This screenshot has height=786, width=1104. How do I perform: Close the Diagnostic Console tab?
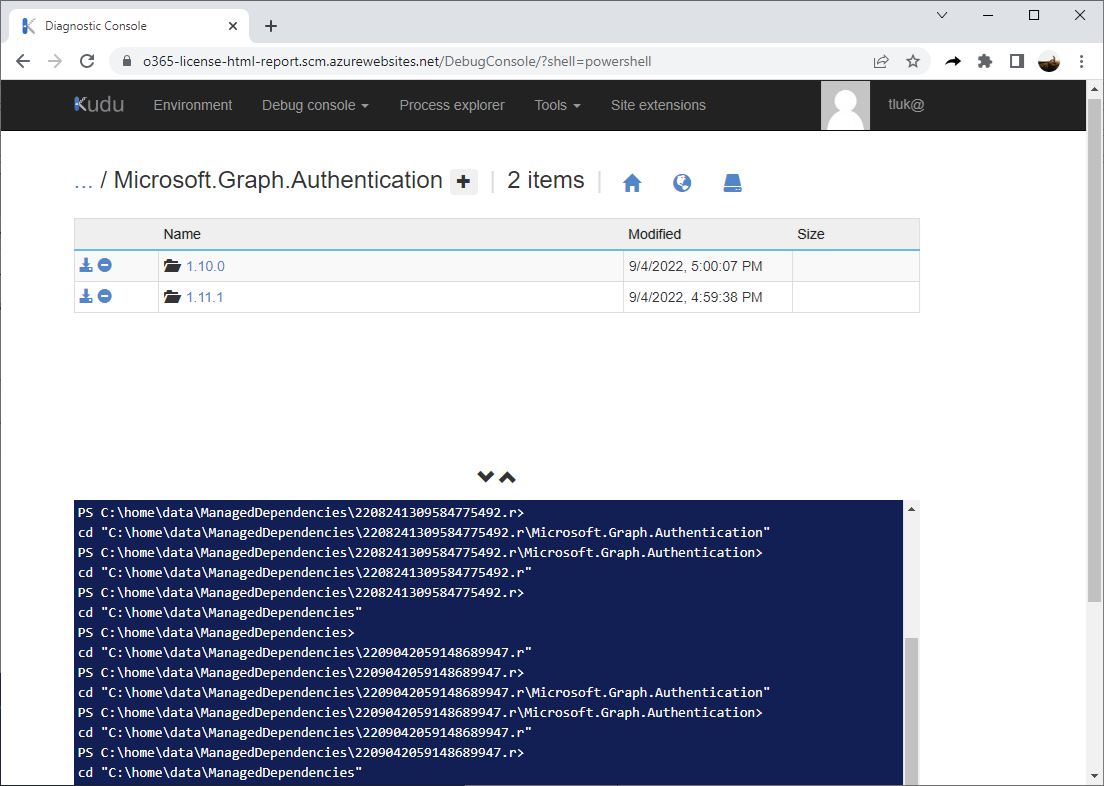coord(233,26)
